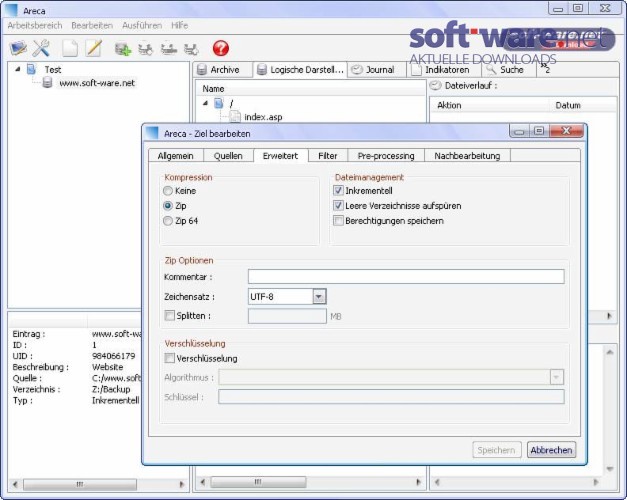Create a new target with the blank page icon

click(70, 48)
